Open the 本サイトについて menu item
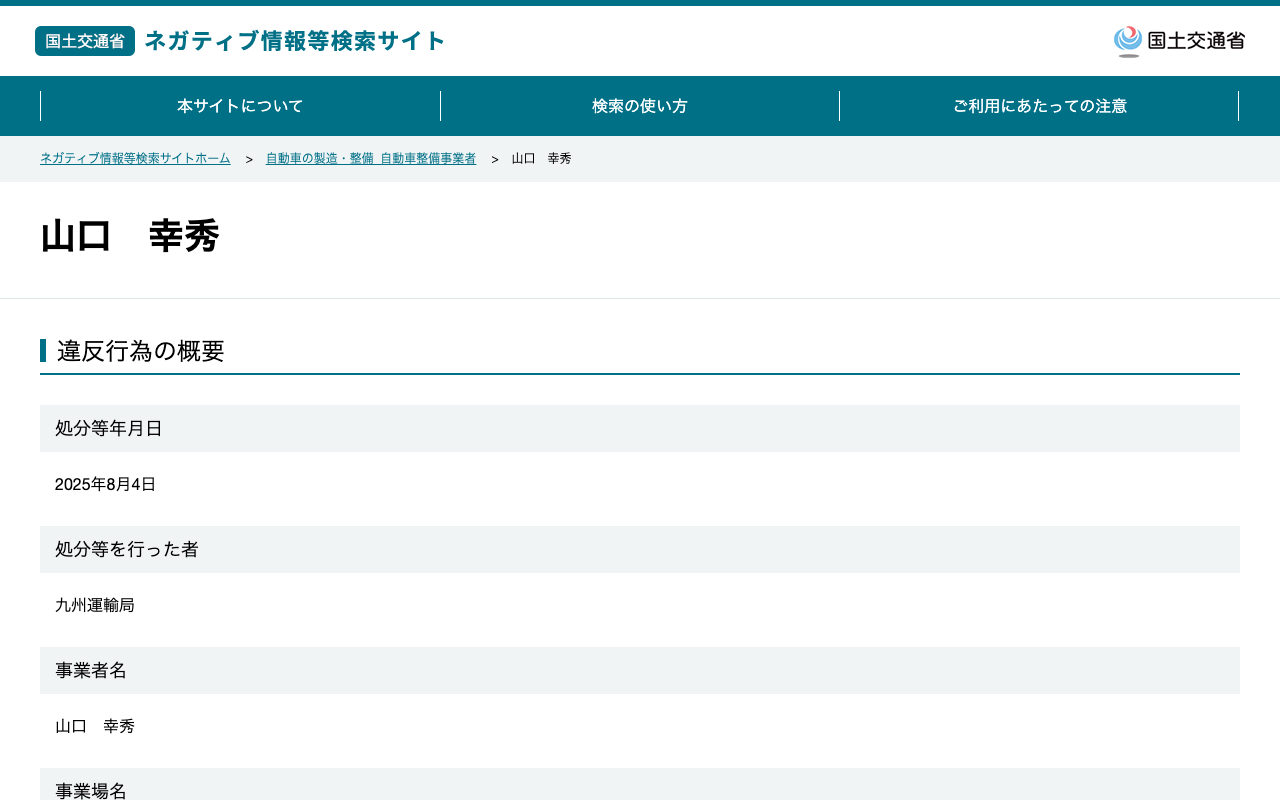Viewport: 1280px width, 800px height. tap(240, 106)
